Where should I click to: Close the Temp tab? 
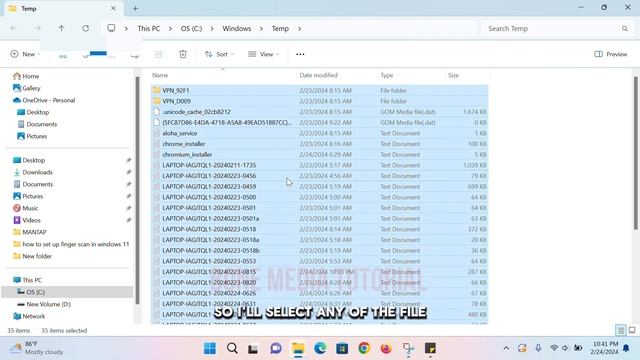[x=113, y=8]
